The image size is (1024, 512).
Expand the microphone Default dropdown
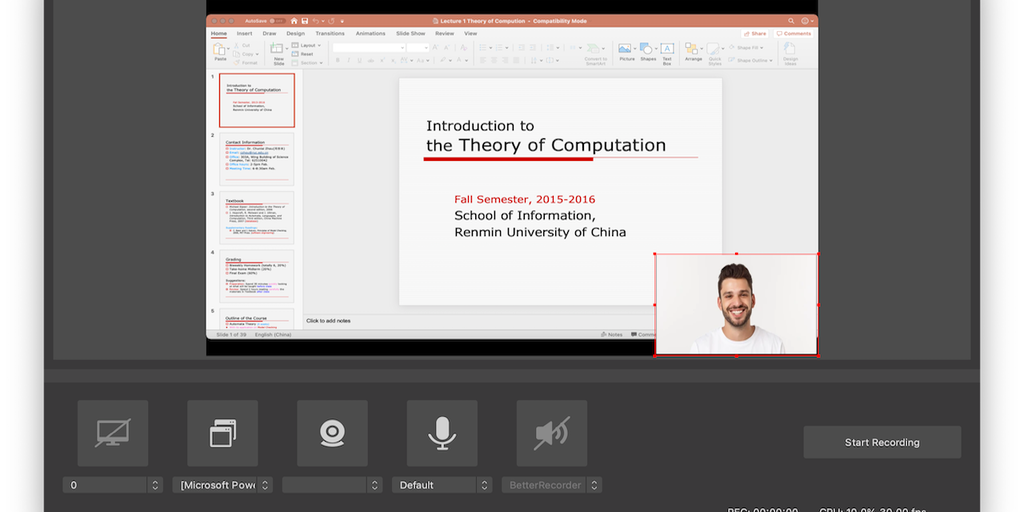442,485
